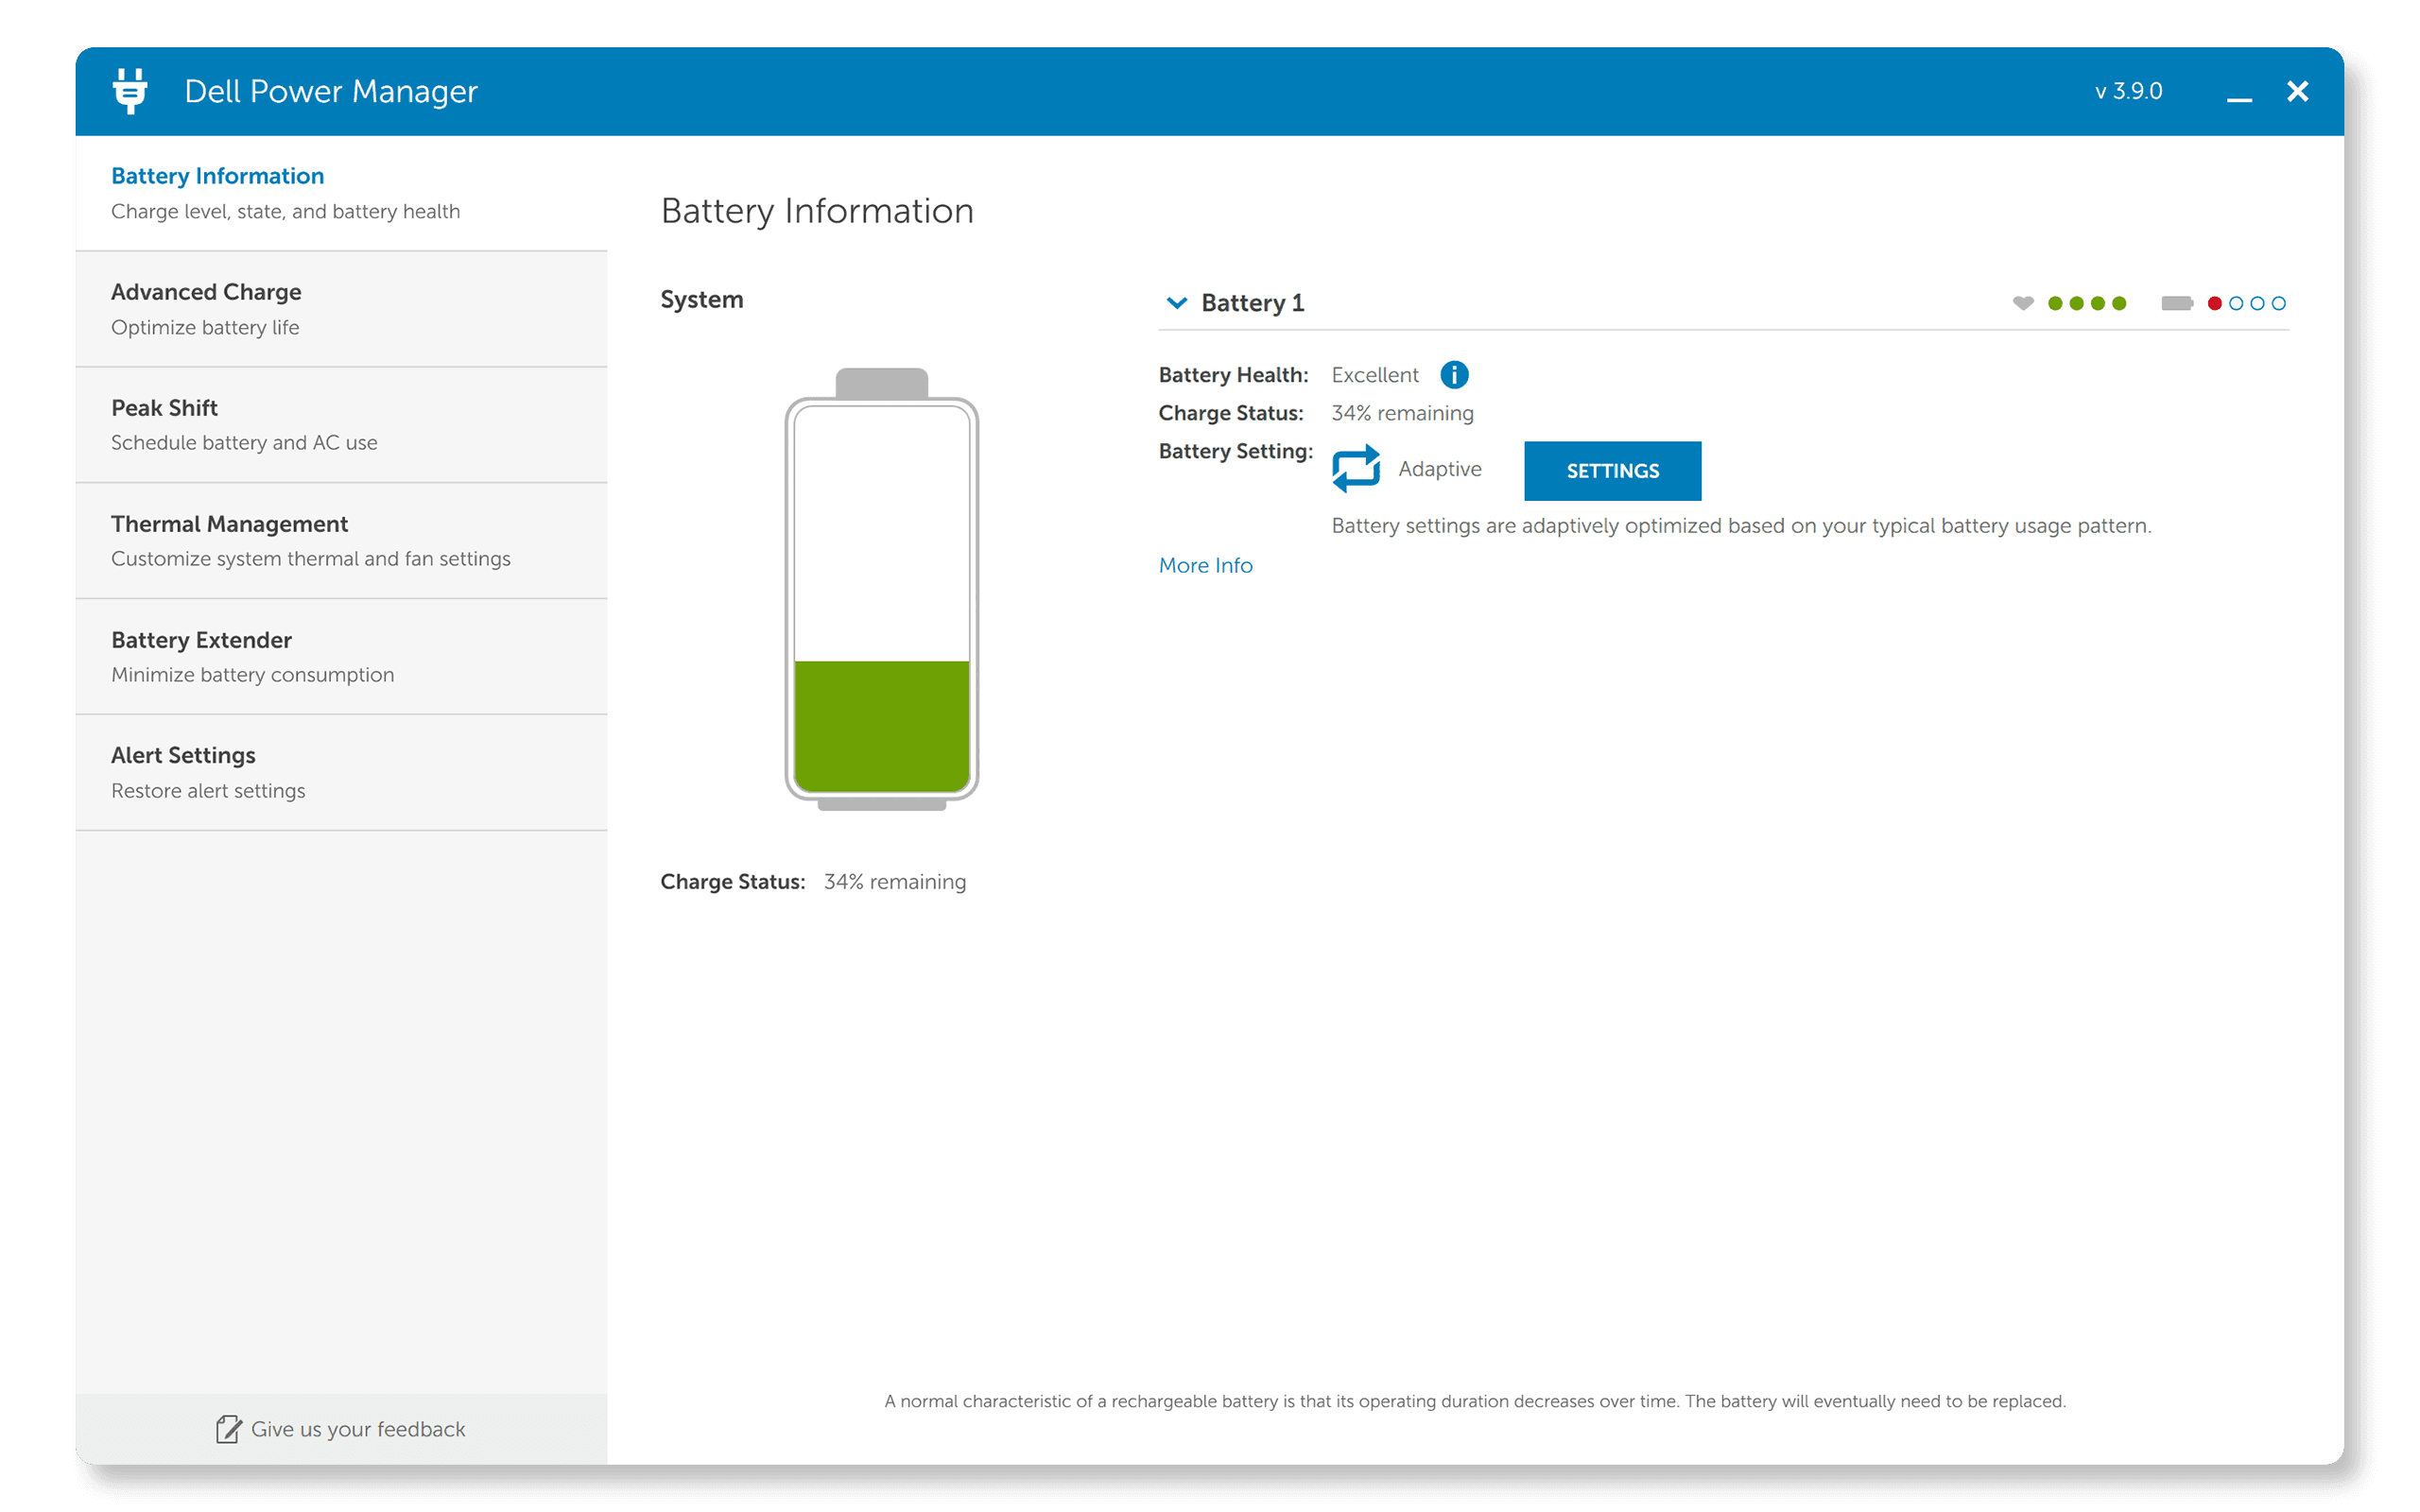The image size is (2420, 1512).
Task: Click the Battery 1 header label
Action: pos(1252,303)
